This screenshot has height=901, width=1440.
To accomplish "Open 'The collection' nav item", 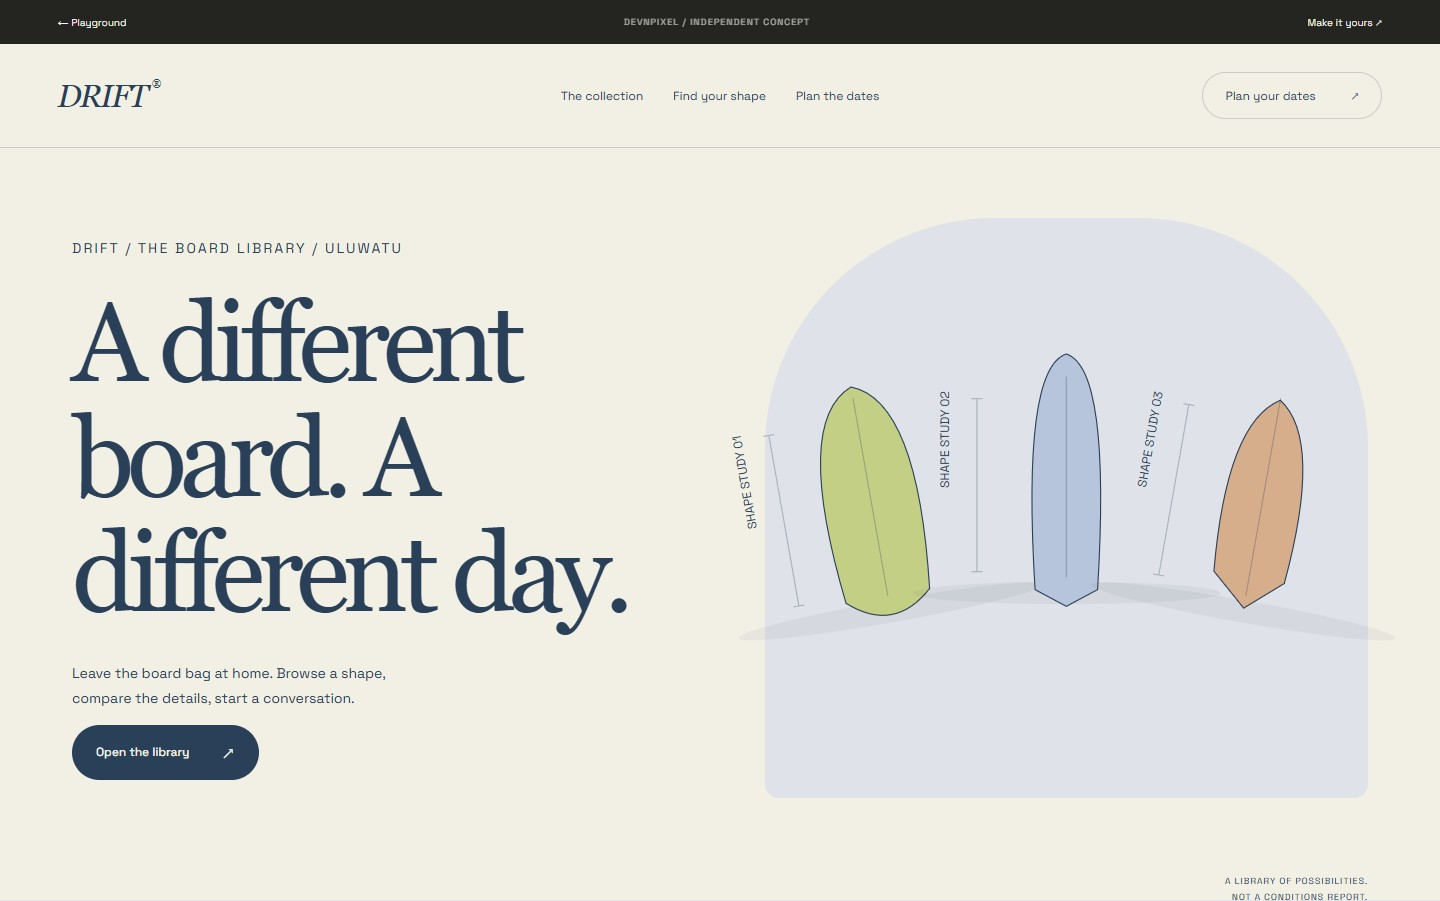I will (x=602, y=96).
